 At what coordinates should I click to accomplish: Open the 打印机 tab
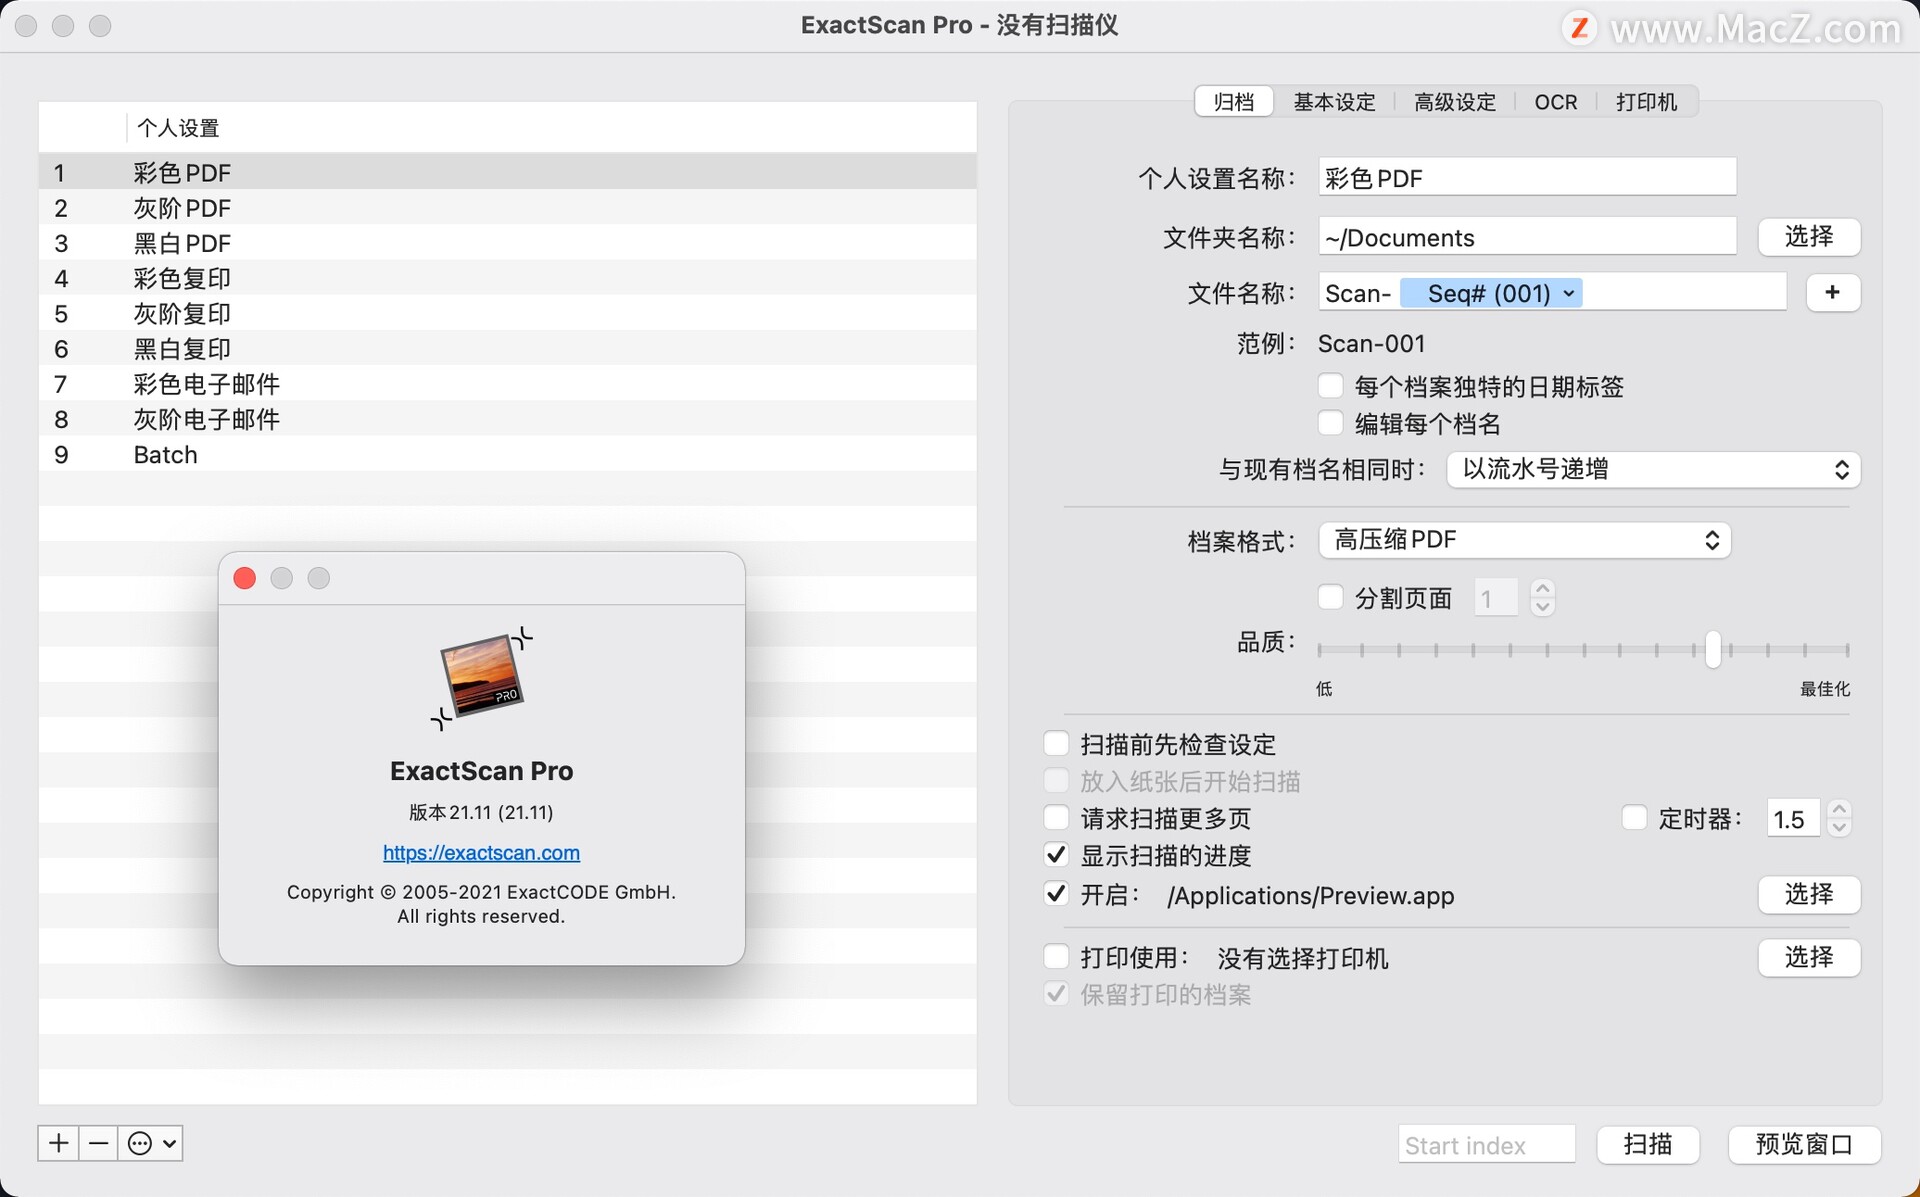1646,102
